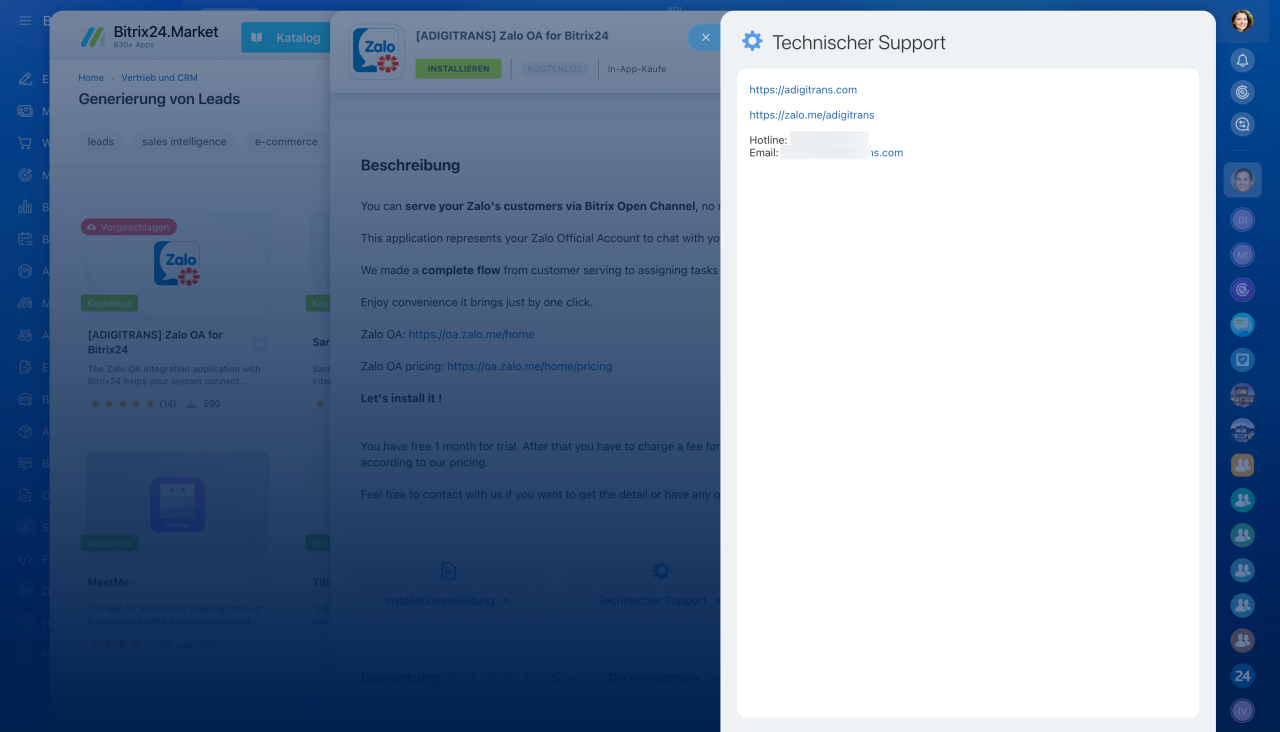Click the support email address link

tap(842, 153)
